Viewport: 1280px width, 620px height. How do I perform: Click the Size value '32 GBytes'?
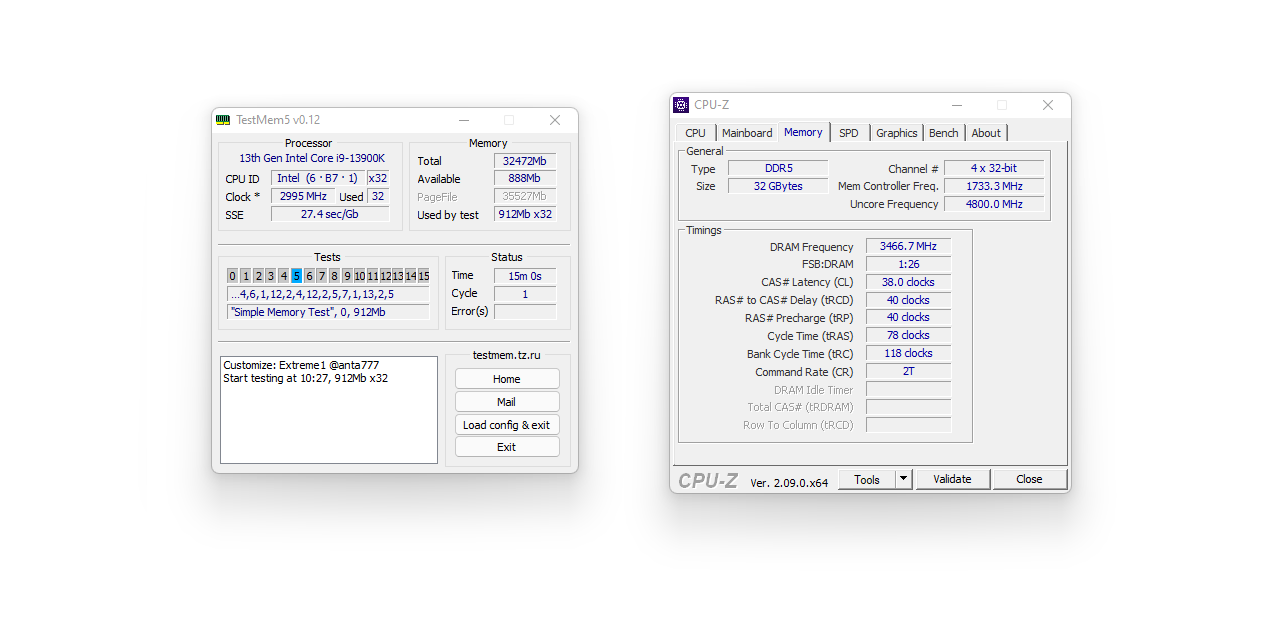[778, 186]
